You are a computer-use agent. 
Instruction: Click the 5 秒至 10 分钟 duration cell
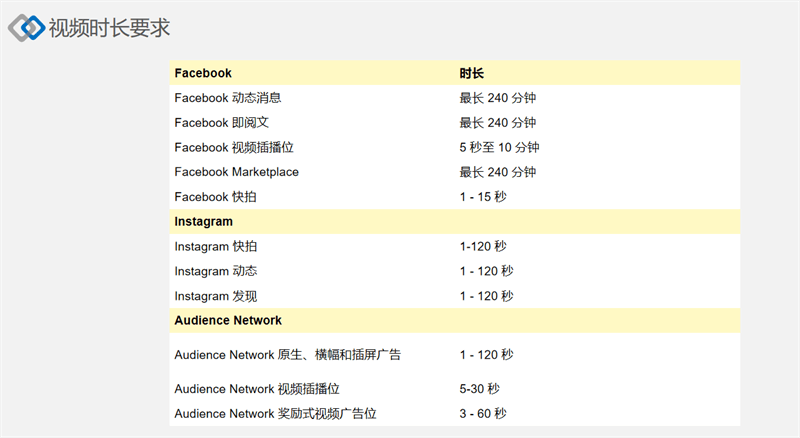tap(499, 147)
